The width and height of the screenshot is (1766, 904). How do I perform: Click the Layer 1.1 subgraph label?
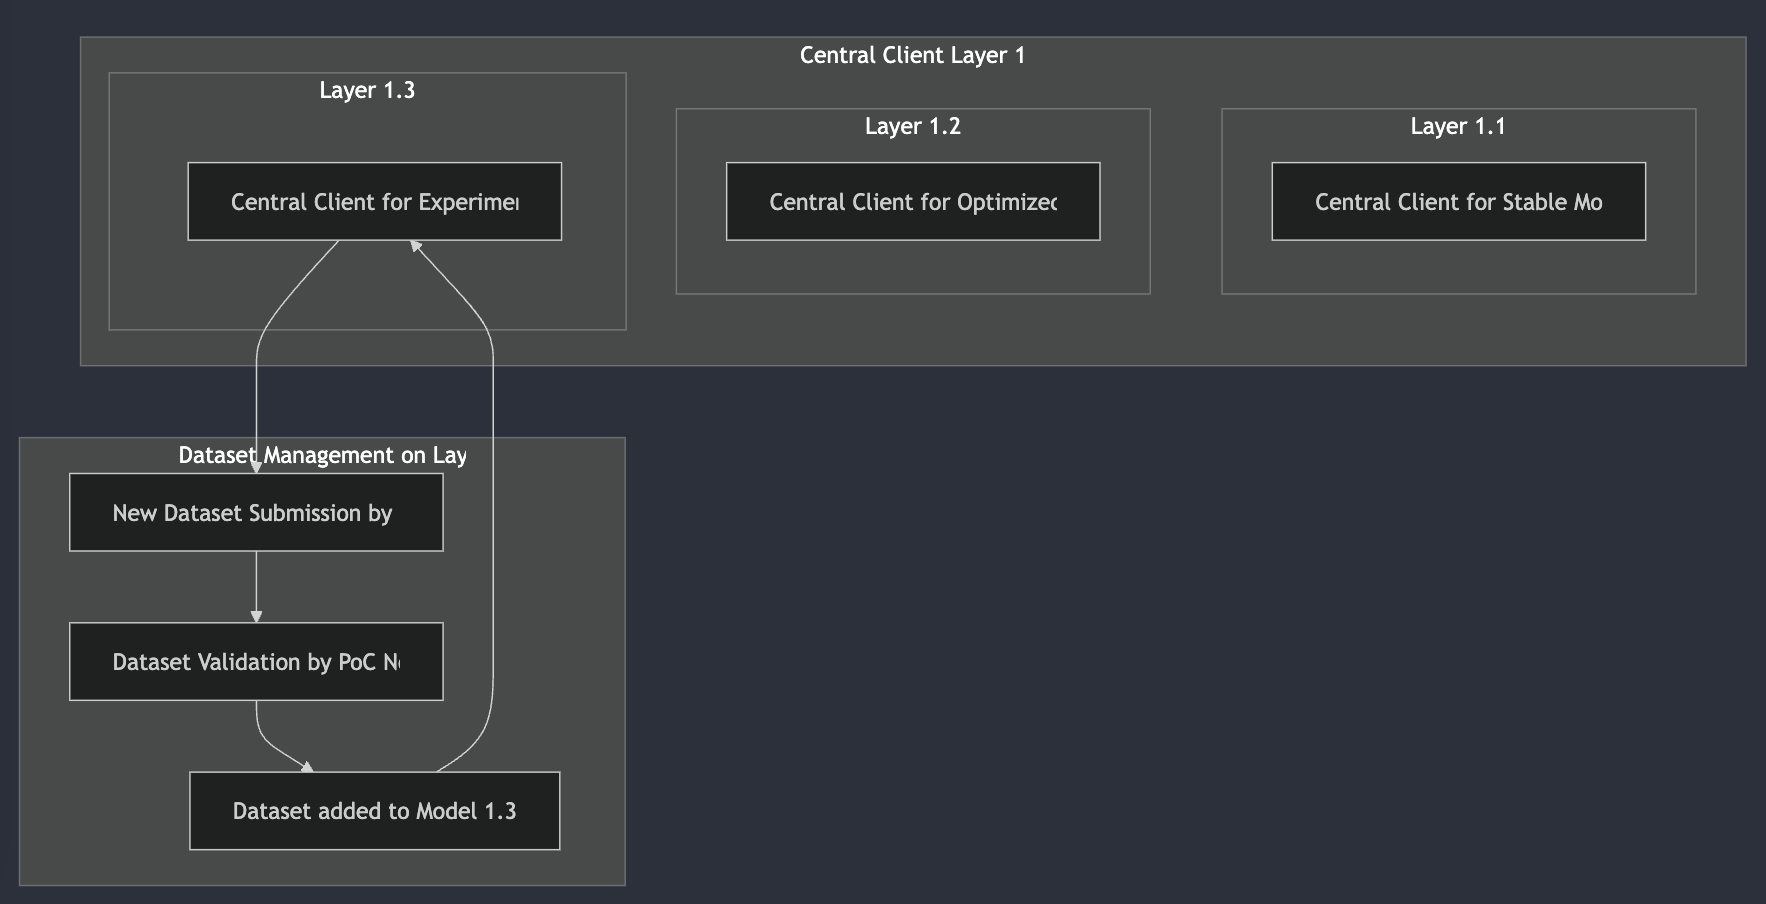pos(1457,126)
